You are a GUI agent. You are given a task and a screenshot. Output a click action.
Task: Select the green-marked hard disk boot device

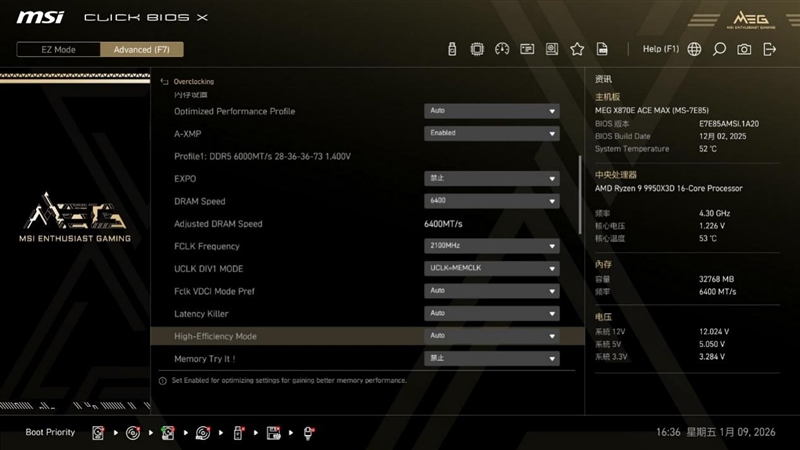pos(168,433)
